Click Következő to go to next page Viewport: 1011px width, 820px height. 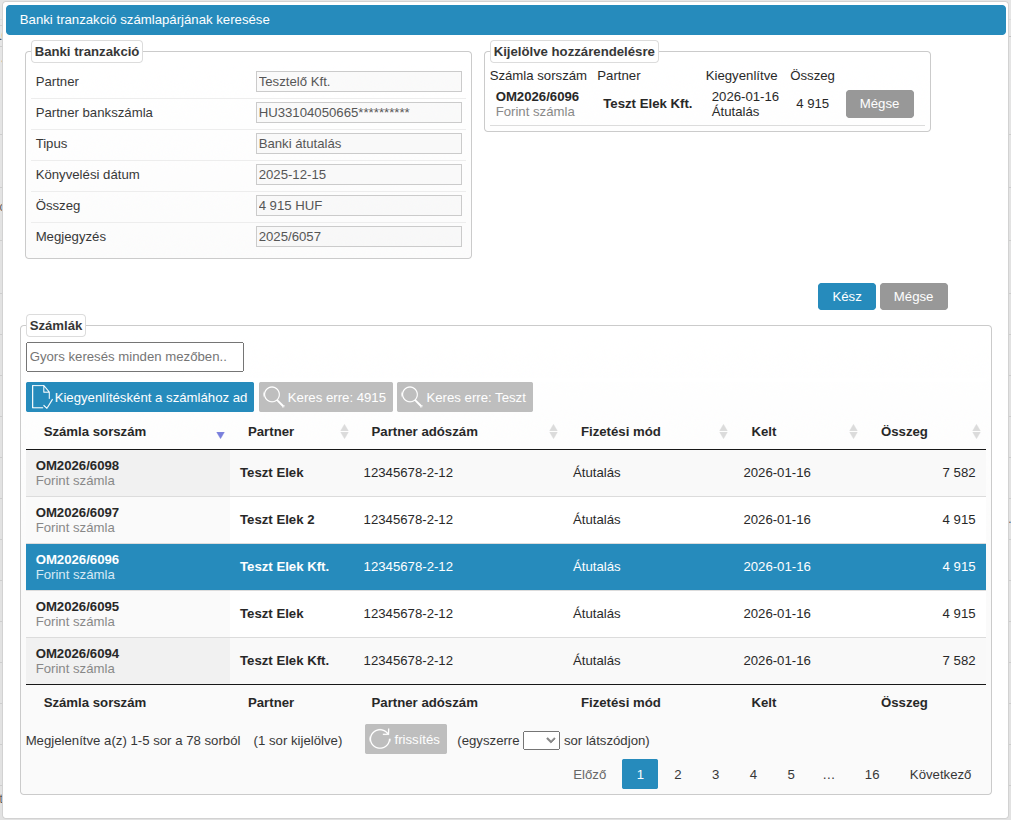coord(940,774)
